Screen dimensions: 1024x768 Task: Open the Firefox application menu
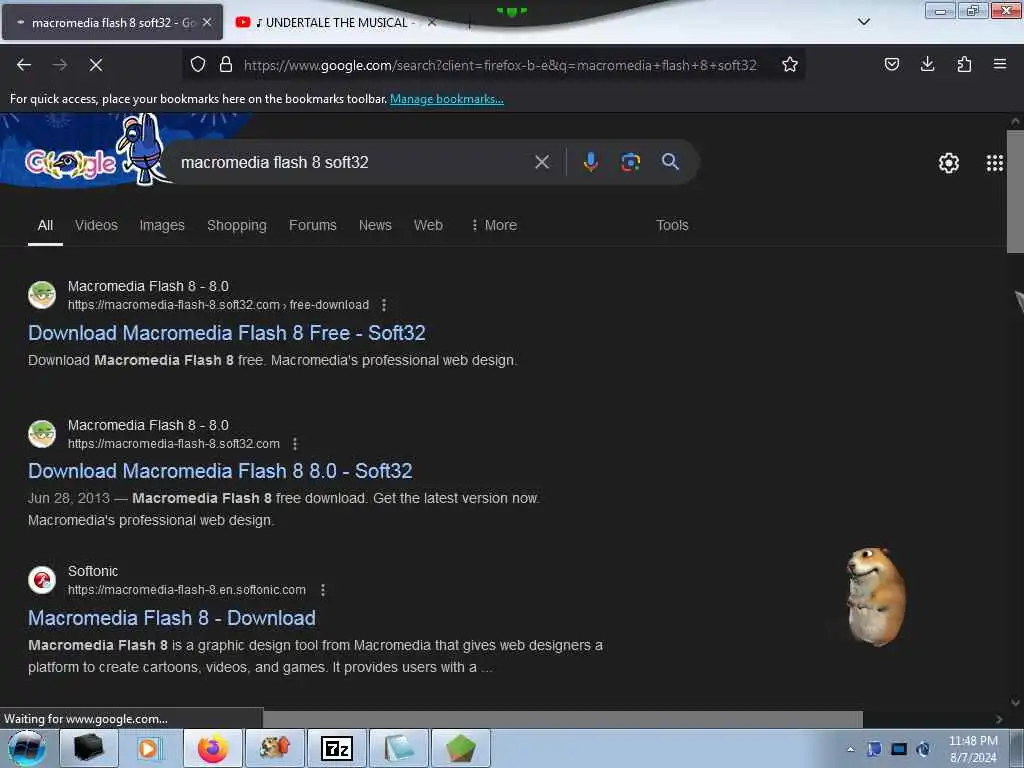coord(1000,64)
